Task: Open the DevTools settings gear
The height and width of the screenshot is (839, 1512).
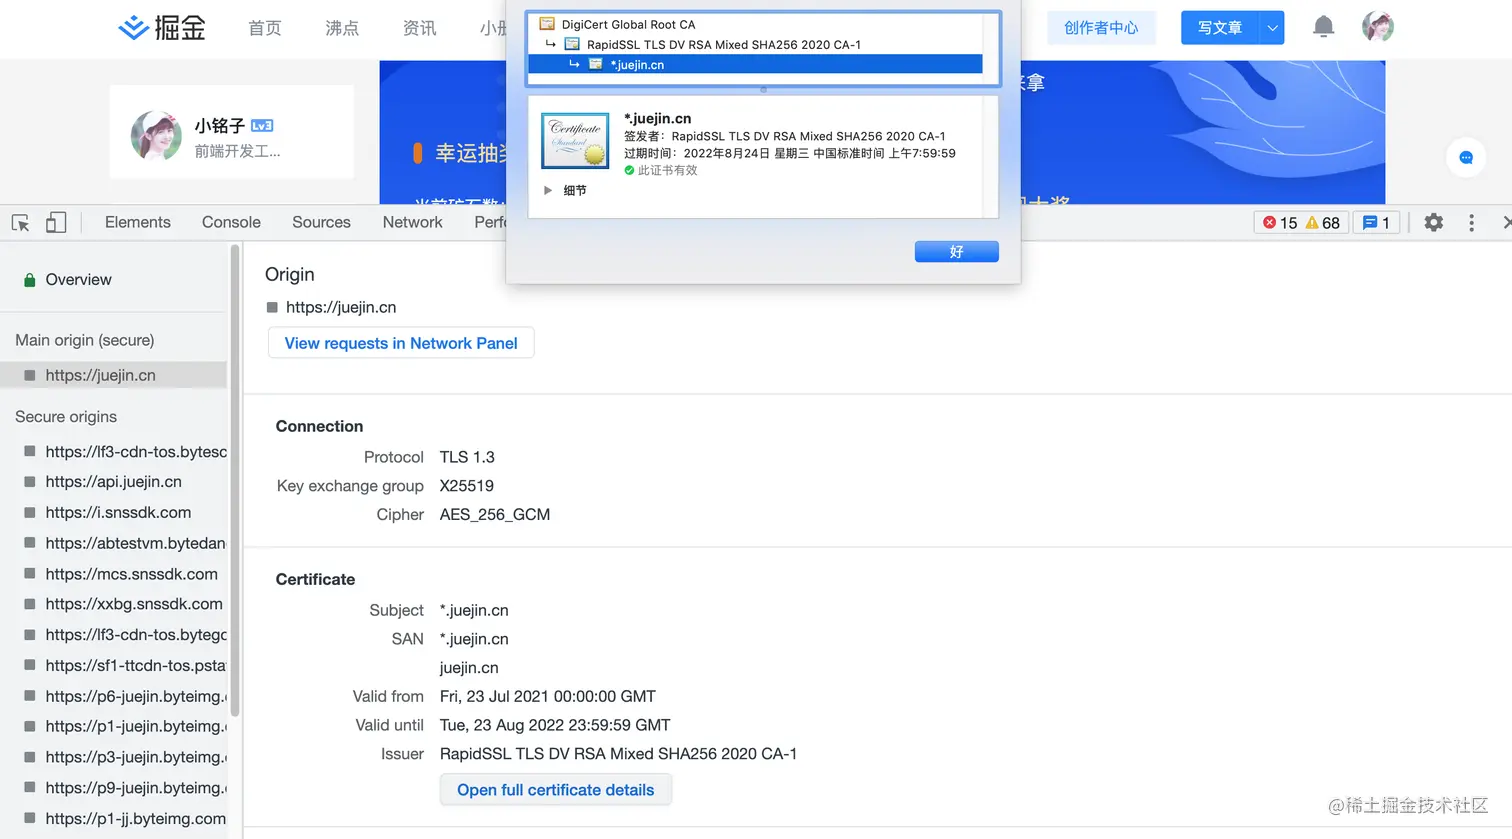Action: pos(1434,223)
